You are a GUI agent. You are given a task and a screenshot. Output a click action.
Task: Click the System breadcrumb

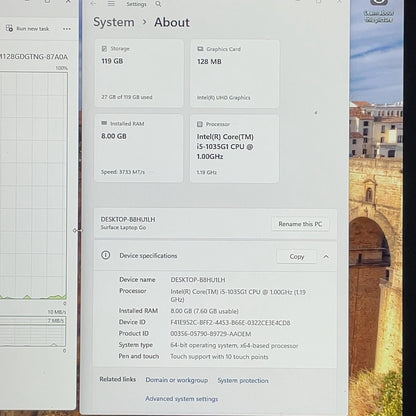pyautogui.click(x=114, y=22)
